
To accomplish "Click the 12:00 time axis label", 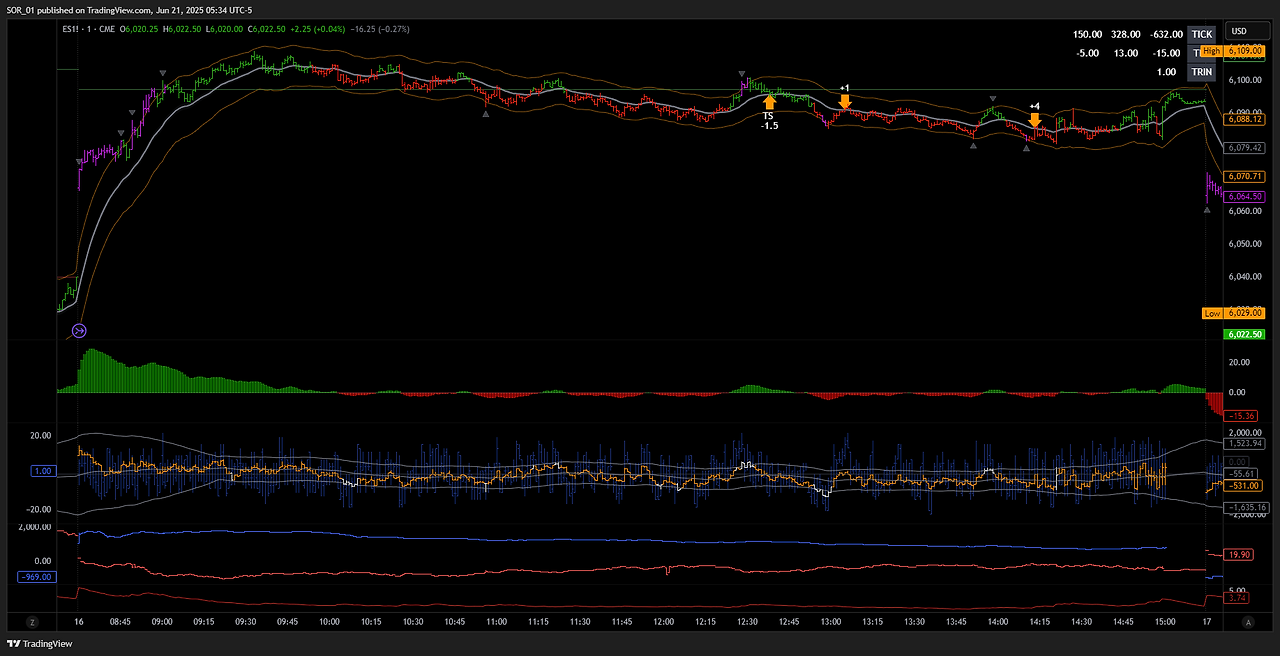I will (664, 622).
